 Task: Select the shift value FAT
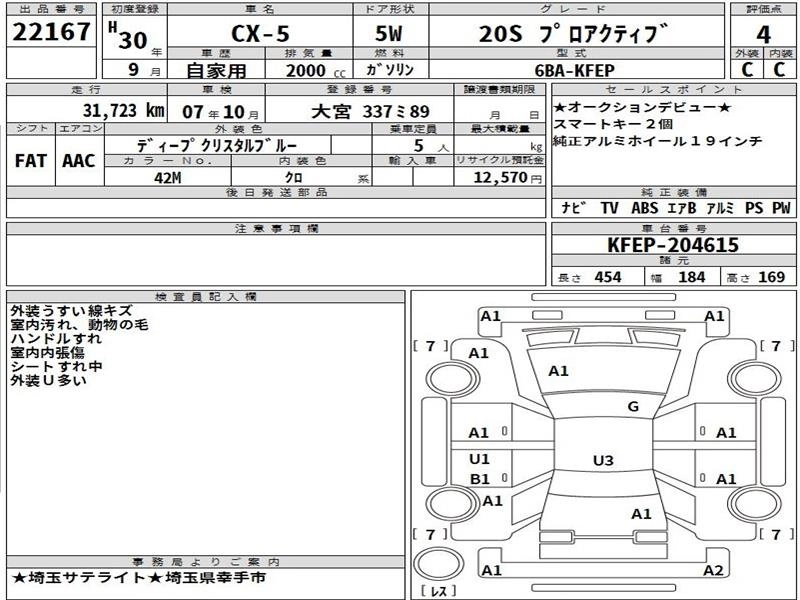31,161
